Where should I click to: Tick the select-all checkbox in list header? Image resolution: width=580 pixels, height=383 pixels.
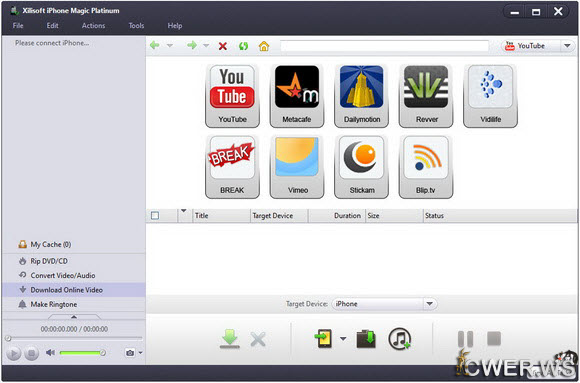point(155,215)
